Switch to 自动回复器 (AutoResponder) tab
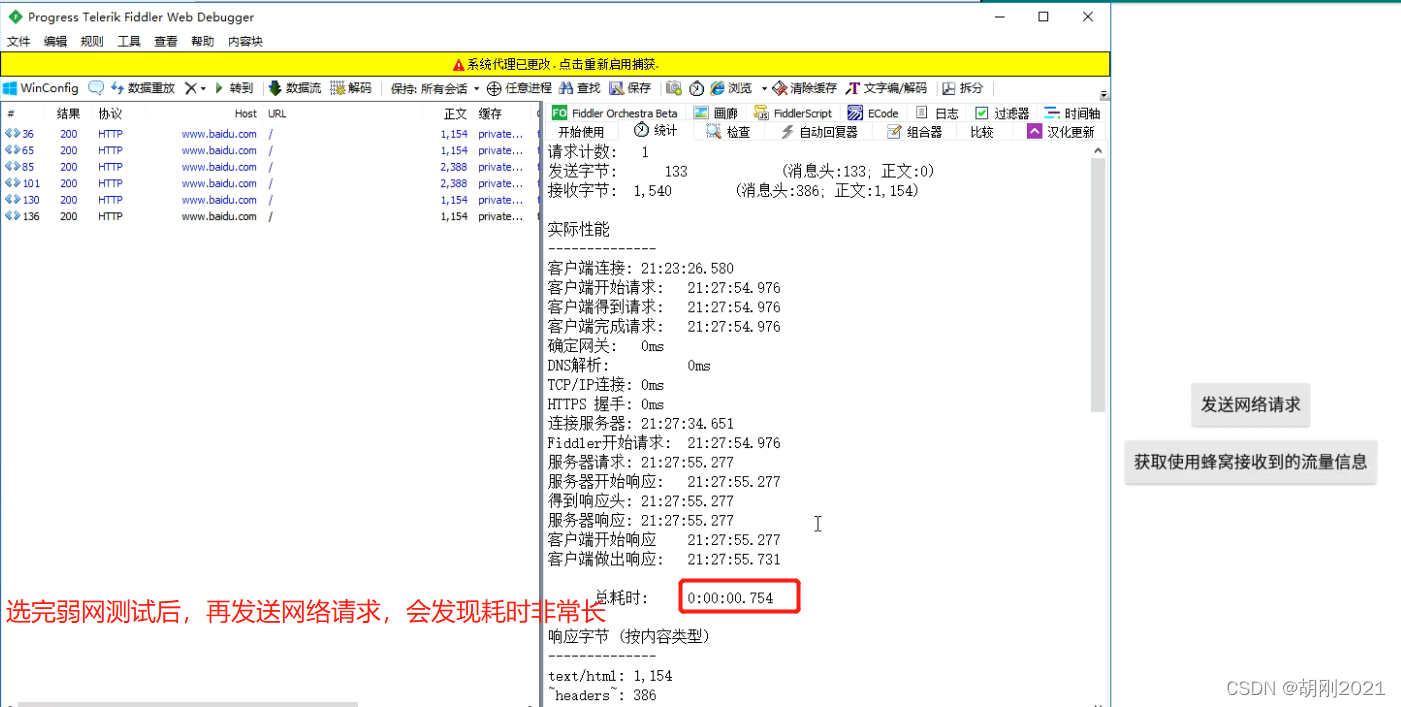The height and width of the screenshot is (707, 1401). point(819,132)
